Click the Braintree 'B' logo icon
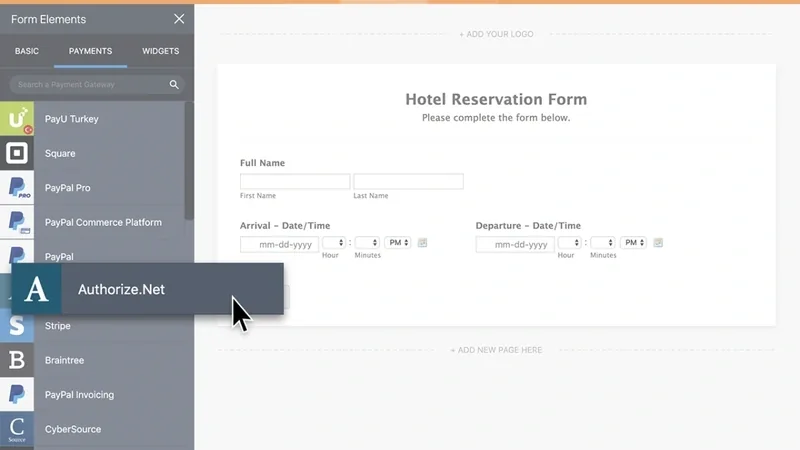 pyautogui.click(x=17, y=360)
